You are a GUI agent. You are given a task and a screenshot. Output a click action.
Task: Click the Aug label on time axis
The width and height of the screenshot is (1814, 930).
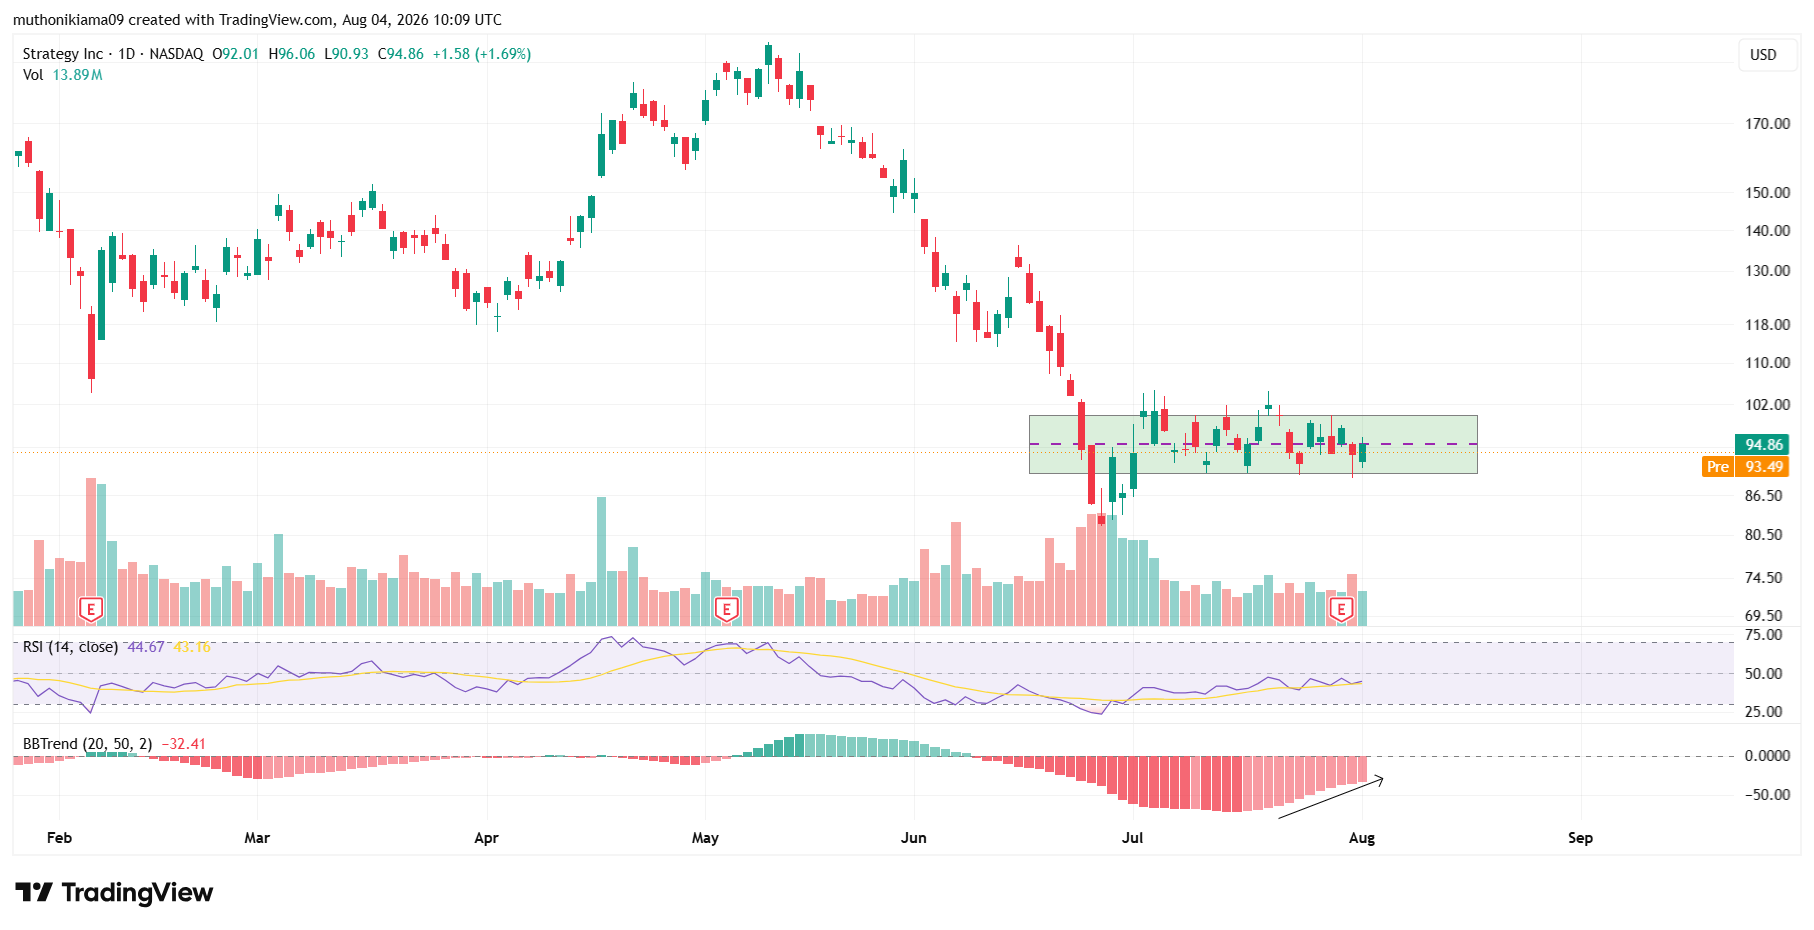[x=1361, y=838]
